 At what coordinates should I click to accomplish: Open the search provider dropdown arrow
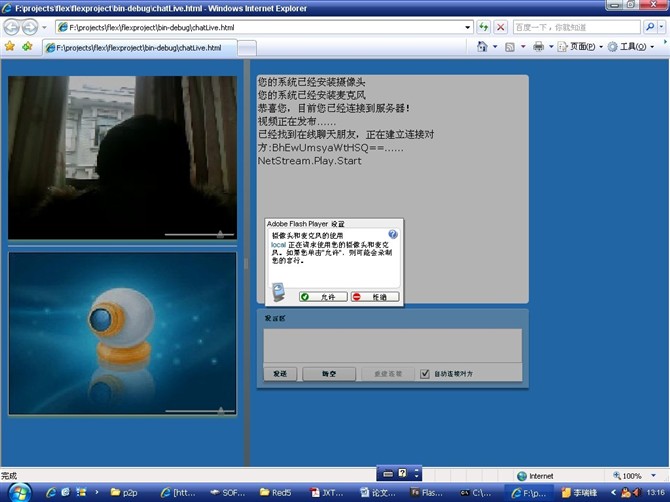tap(661, 27)
